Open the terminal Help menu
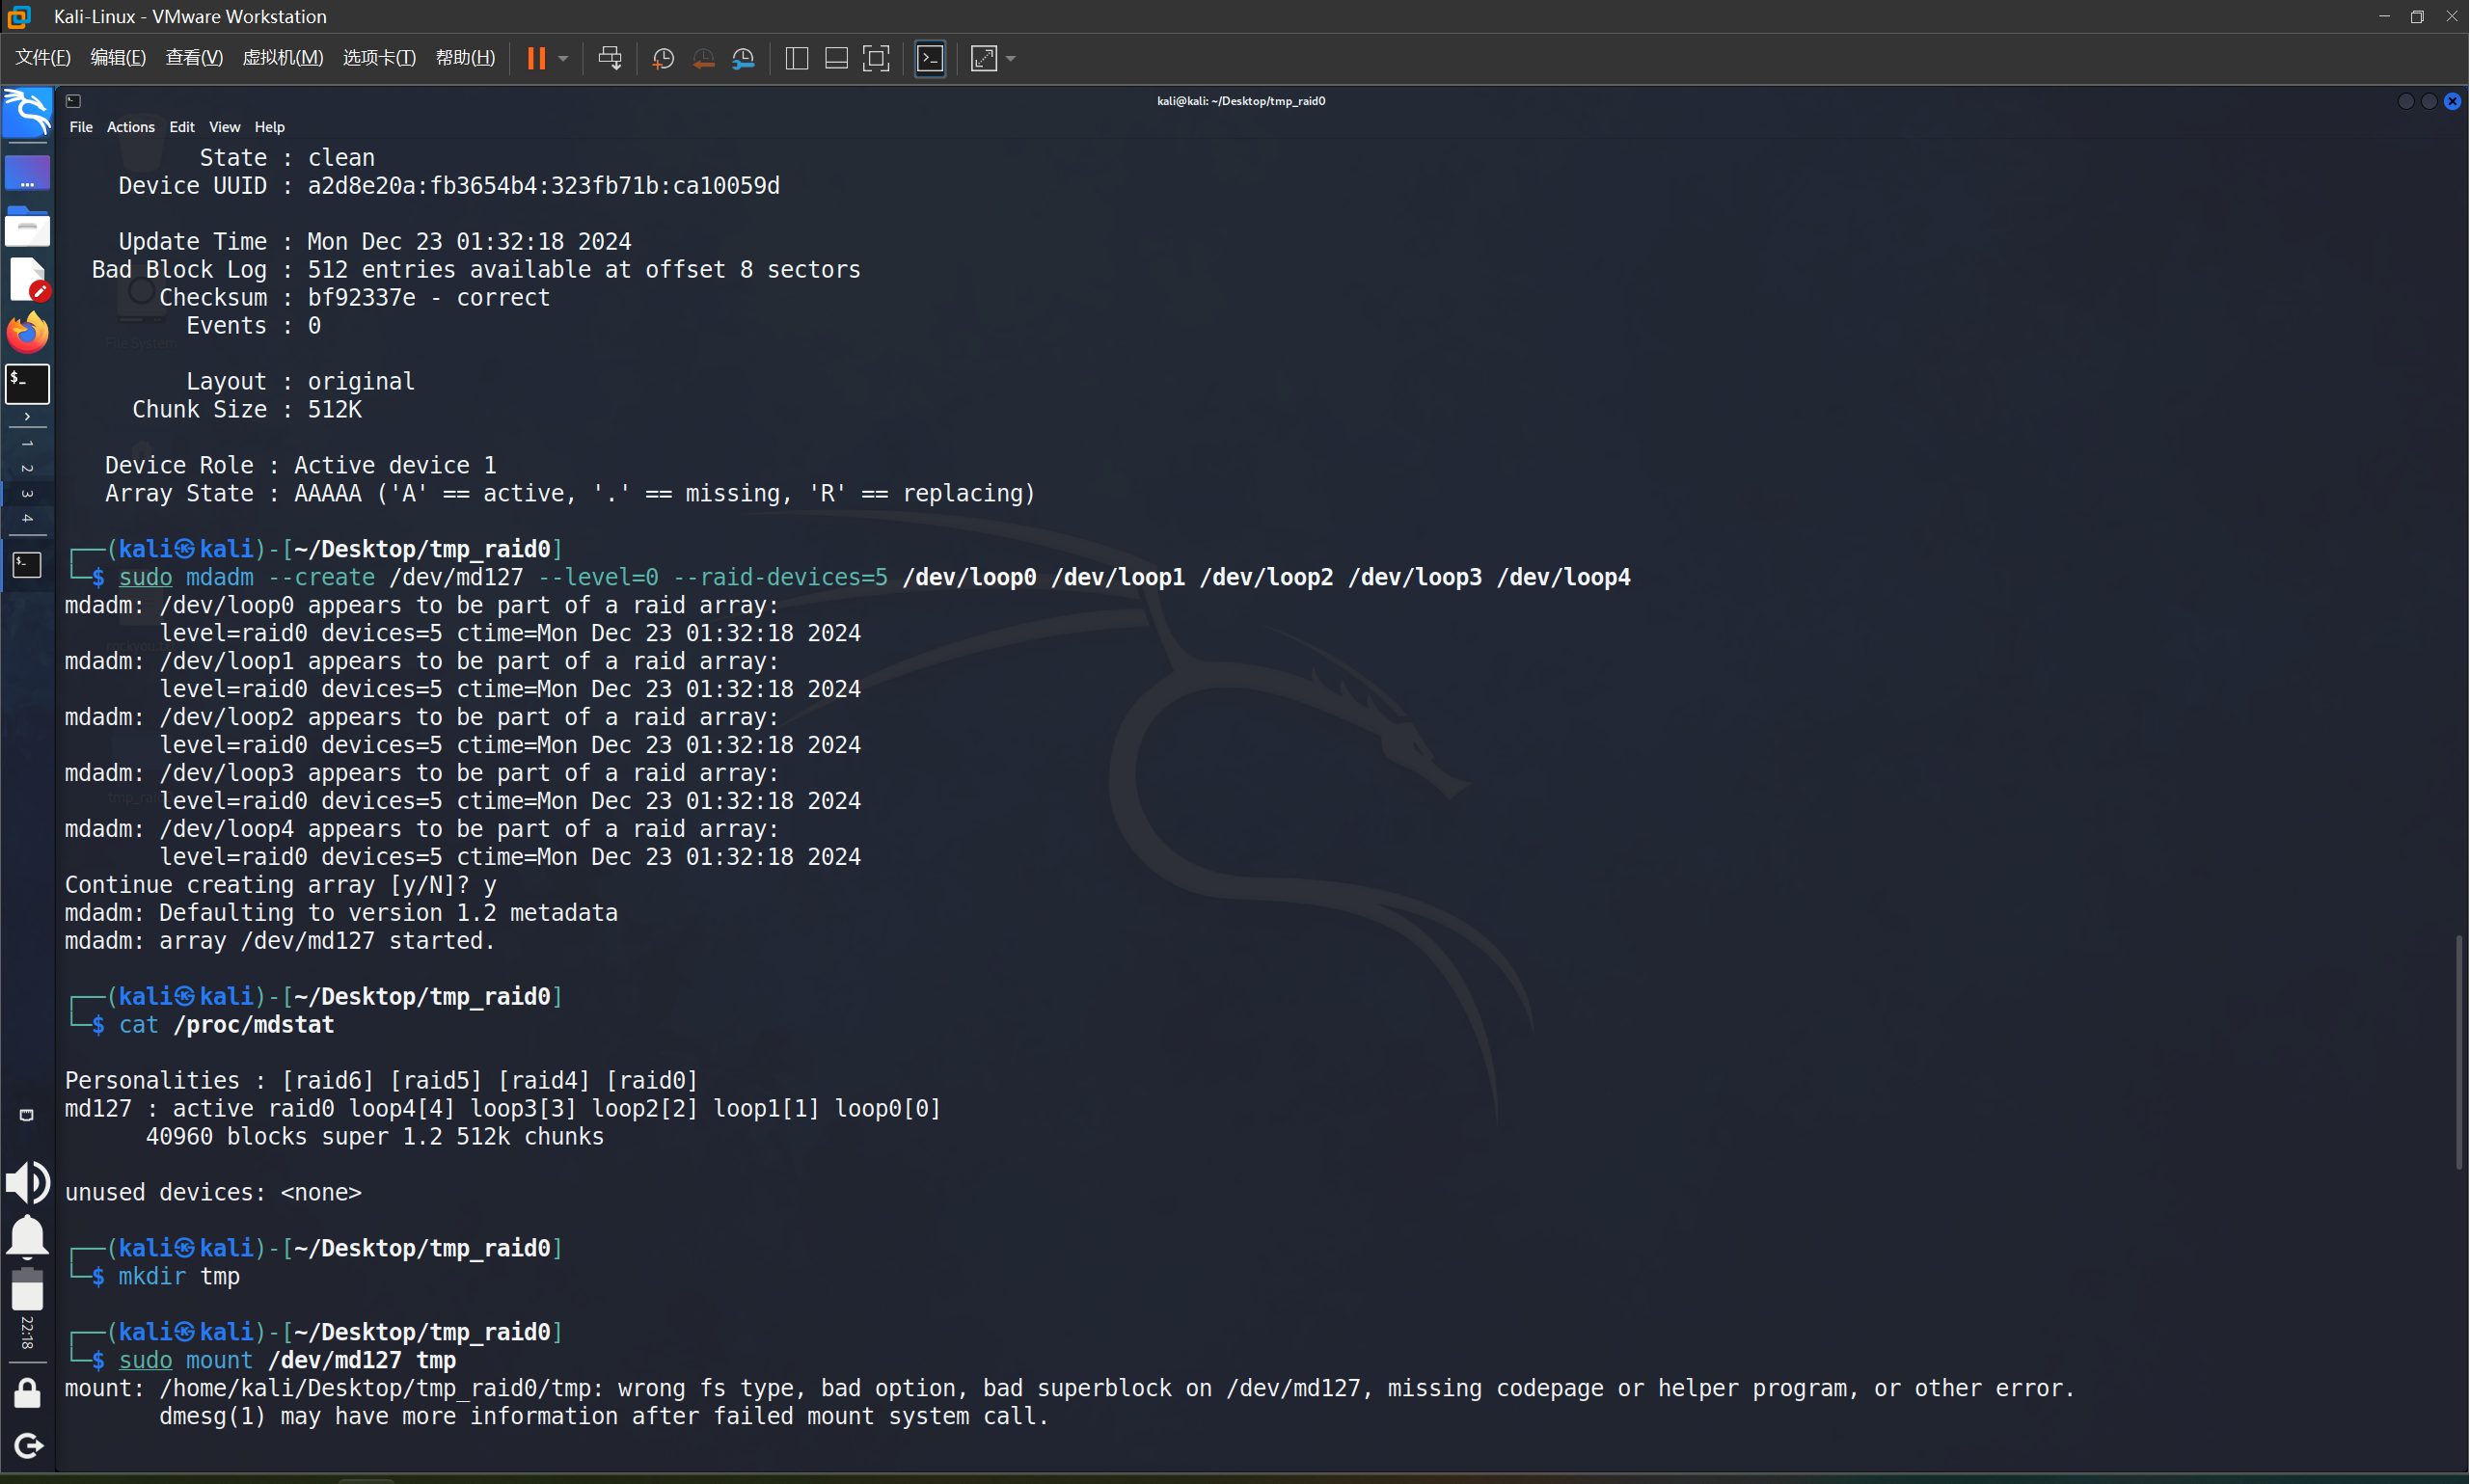Screen dimensions: 2470x1484 pos(269,127)
